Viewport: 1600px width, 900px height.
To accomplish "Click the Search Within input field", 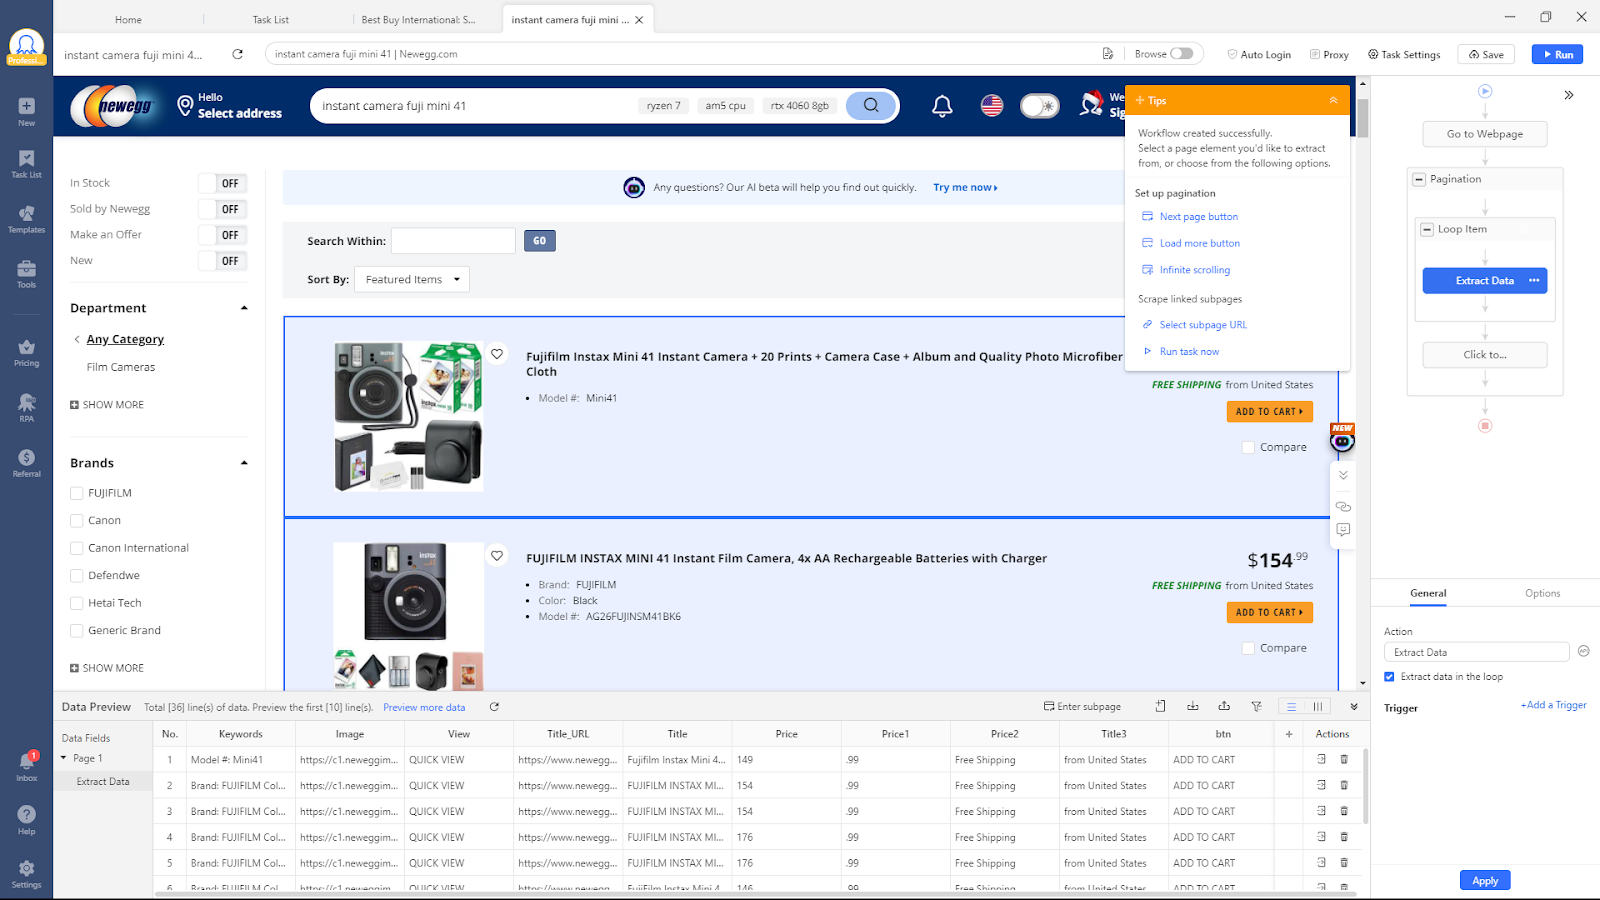I will click(452, 240).
